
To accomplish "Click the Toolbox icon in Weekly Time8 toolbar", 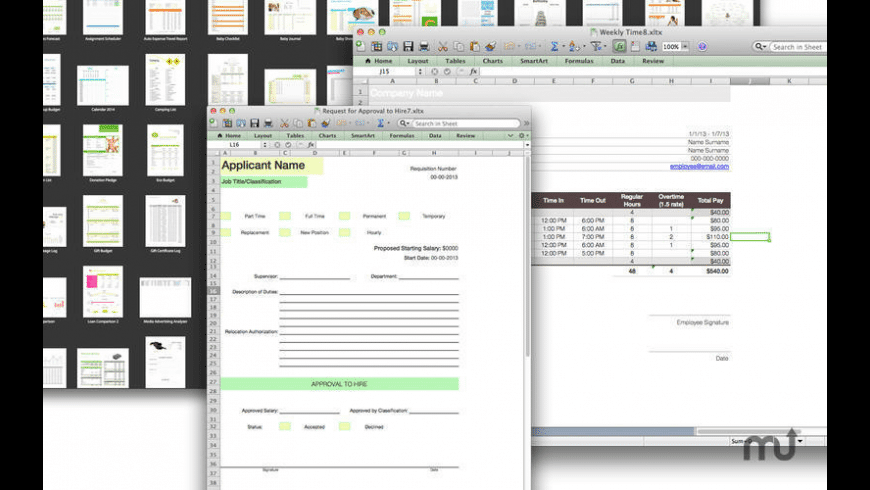I will click(635, 47).
